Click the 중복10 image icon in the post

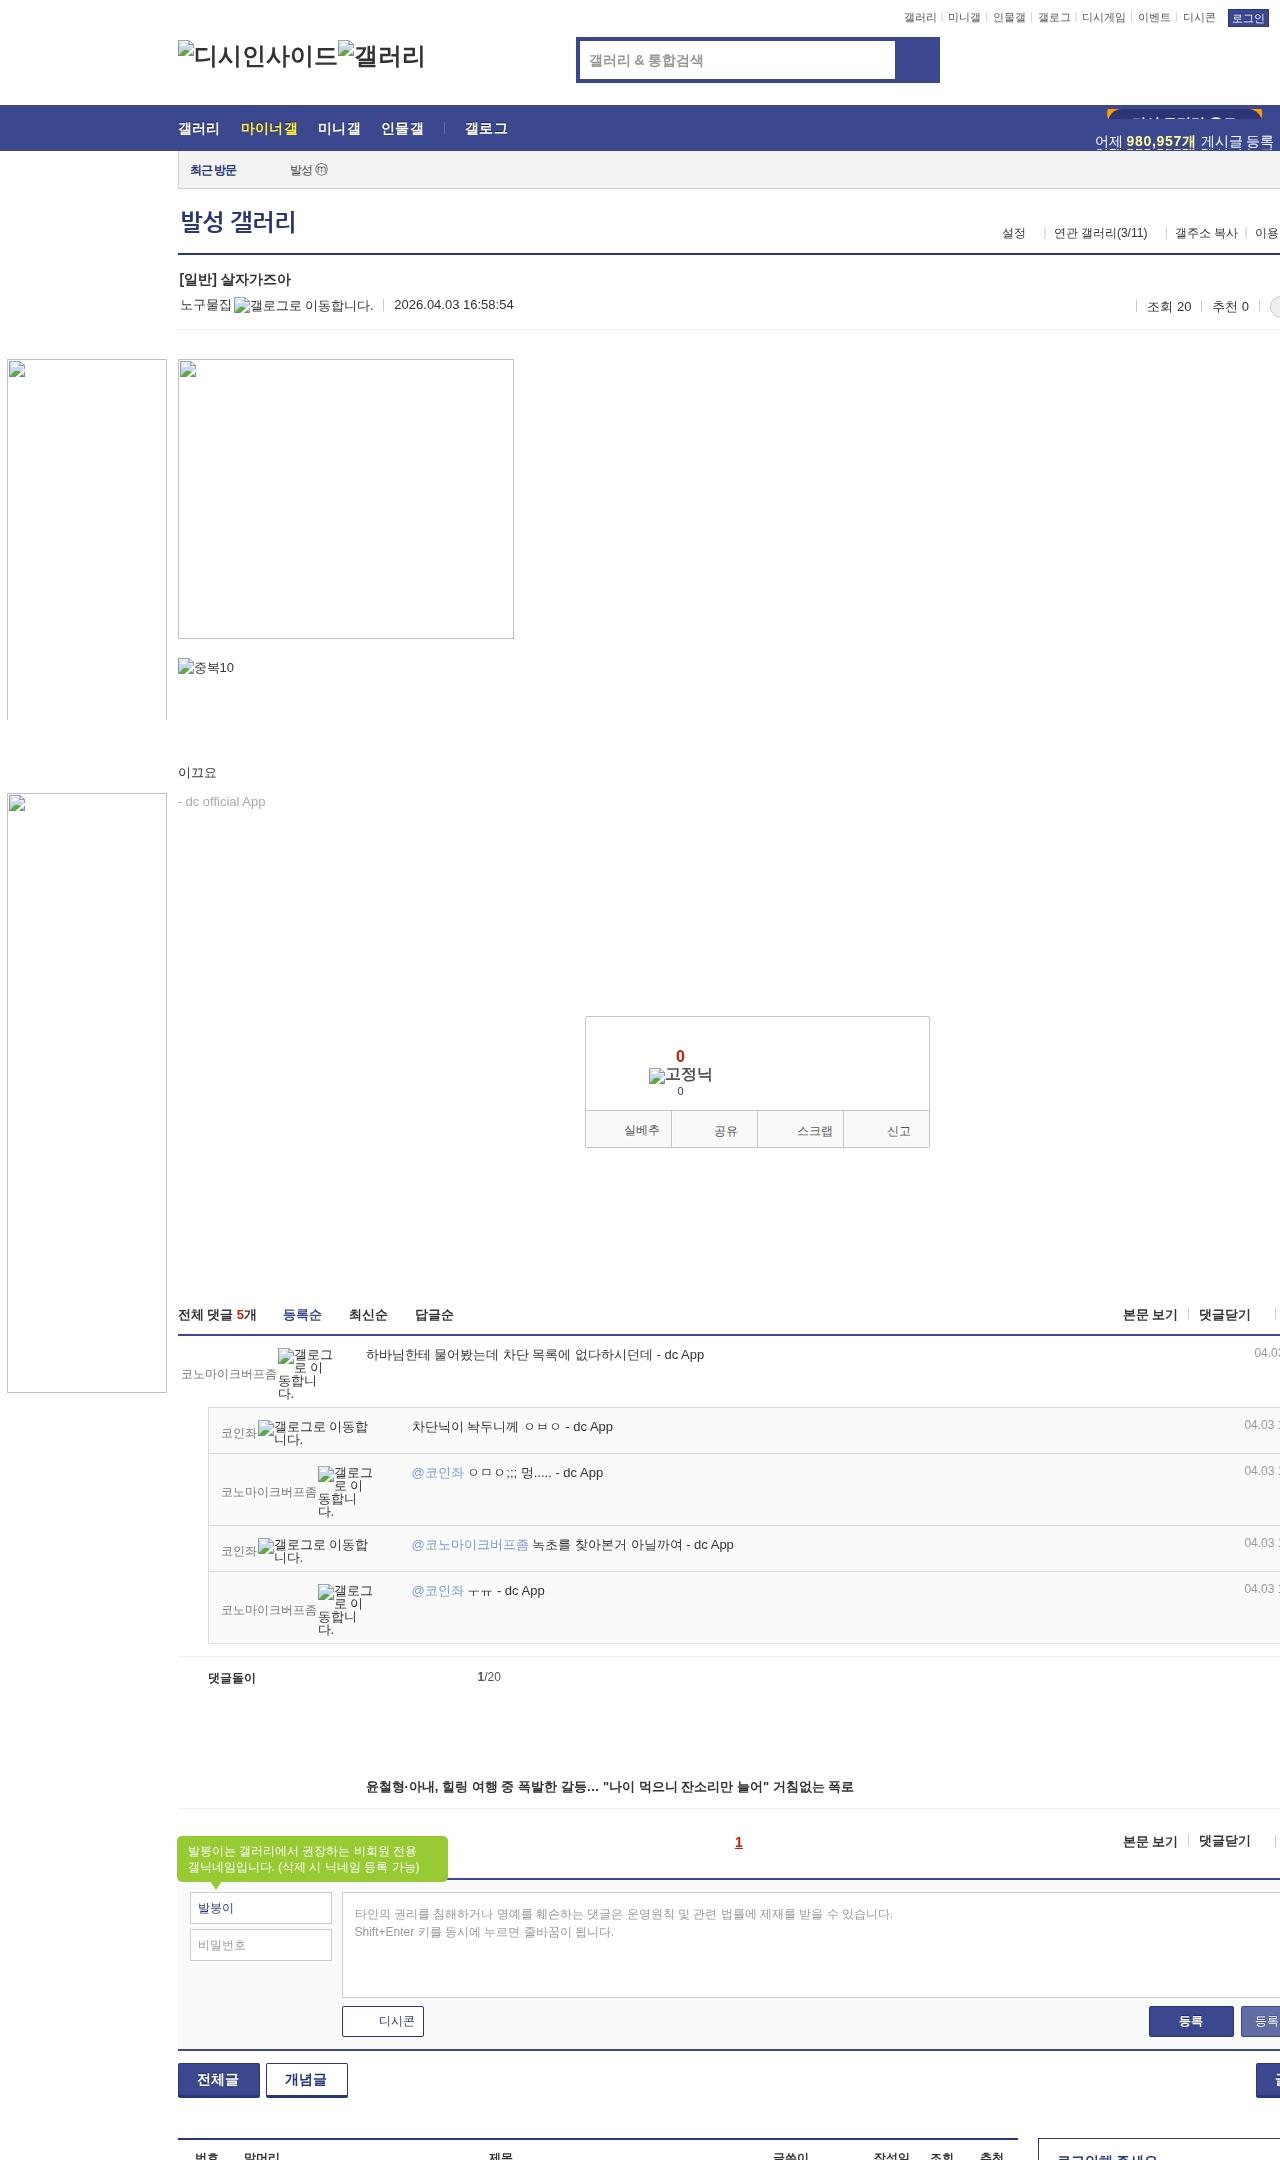point(206,667)
